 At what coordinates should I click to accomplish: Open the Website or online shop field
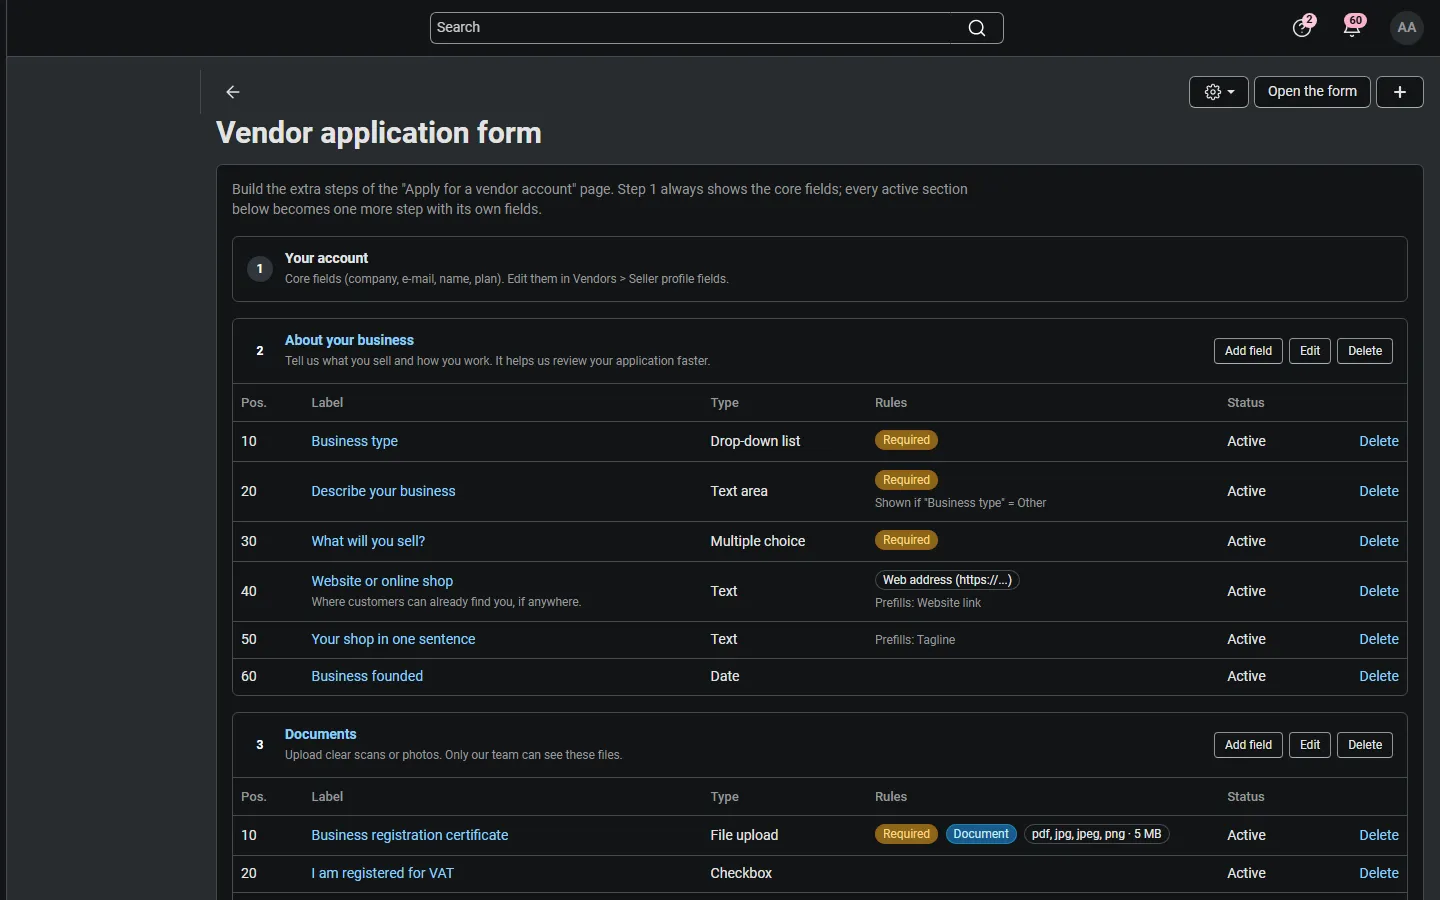pyautogui.click(x=382, y=581)
